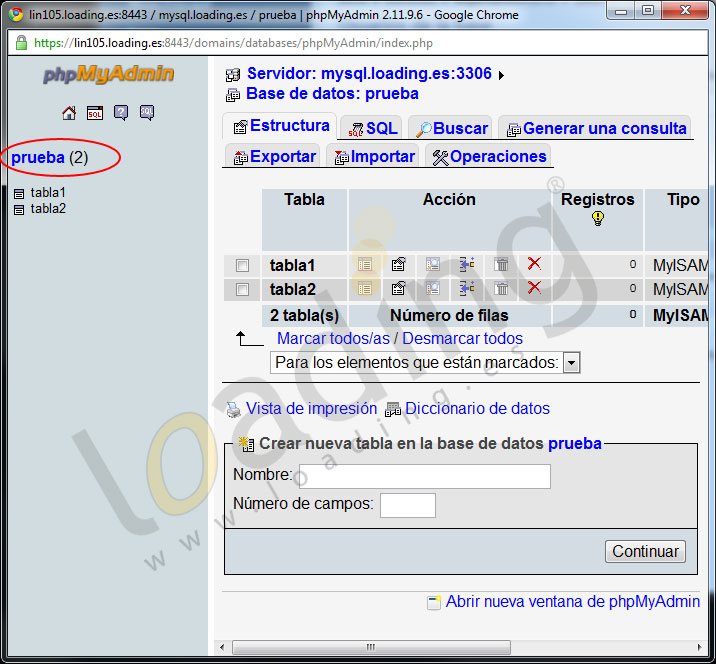Open 'Para los elementos que están marcados' dropdown
This screenshot has width=716, height=664.
[425, 363]
